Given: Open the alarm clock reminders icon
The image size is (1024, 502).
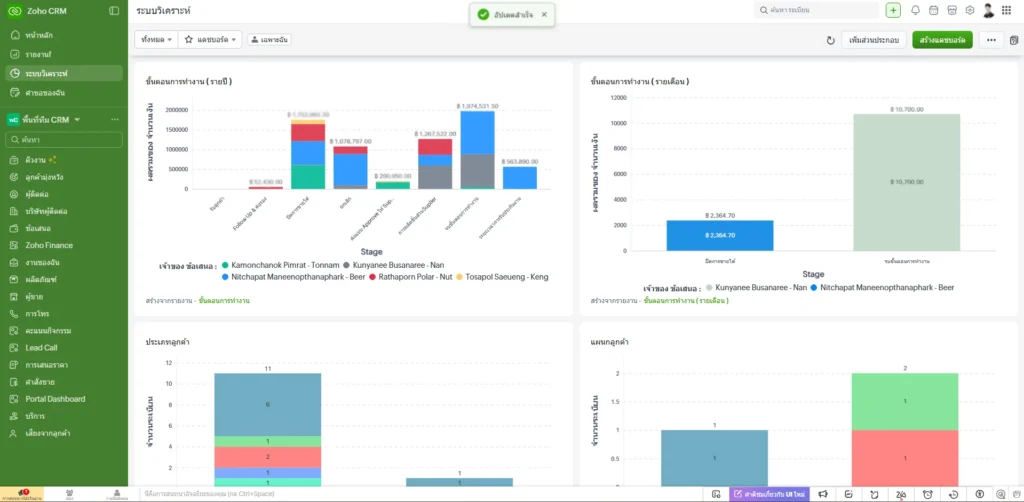Looking at the screenshot, I should point(927,494).
